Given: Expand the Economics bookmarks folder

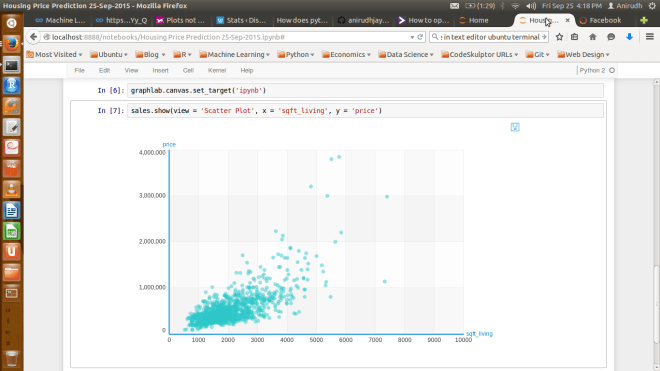Looking at the screenshot, I should tap(346, 54).
